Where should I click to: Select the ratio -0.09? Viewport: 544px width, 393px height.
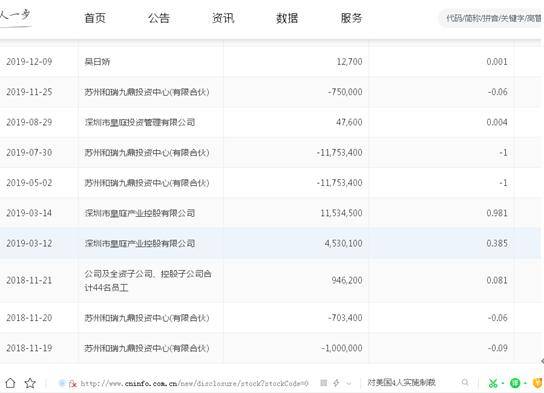click(x=498, y=348)
